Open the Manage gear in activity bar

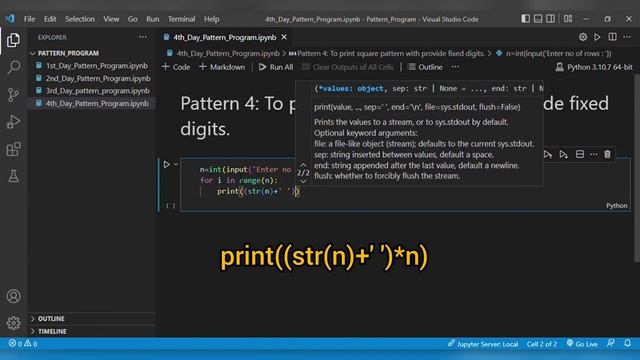pos(13,323)
